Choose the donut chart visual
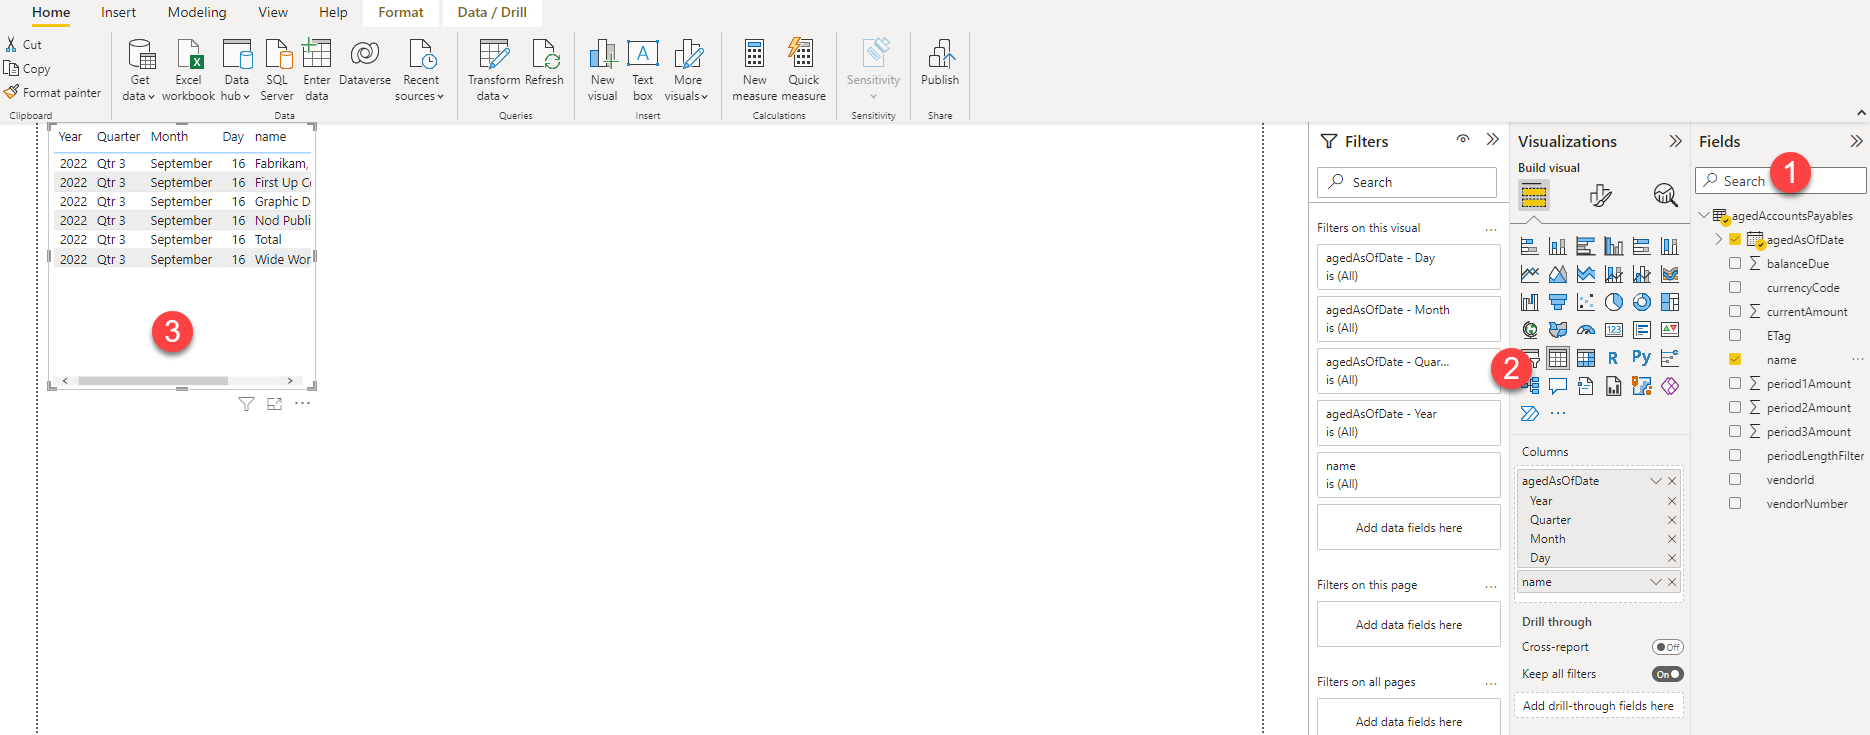The width and height of the screenshot is (1870, 735). pos(1642,302)
